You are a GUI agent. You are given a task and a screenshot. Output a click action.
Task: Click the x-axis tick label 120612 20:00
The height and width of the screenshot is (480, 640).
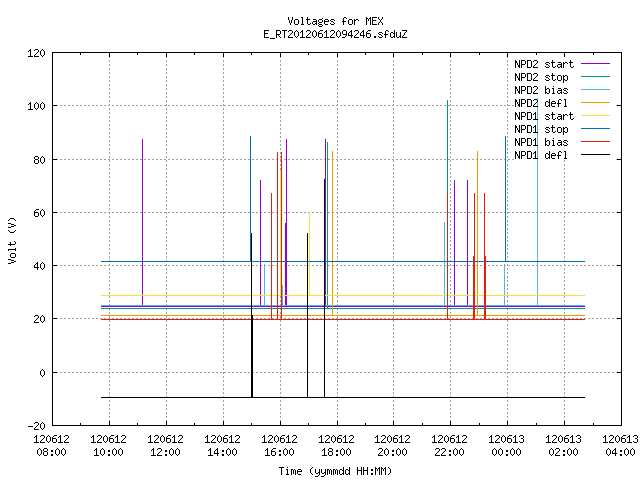point(393,446)
